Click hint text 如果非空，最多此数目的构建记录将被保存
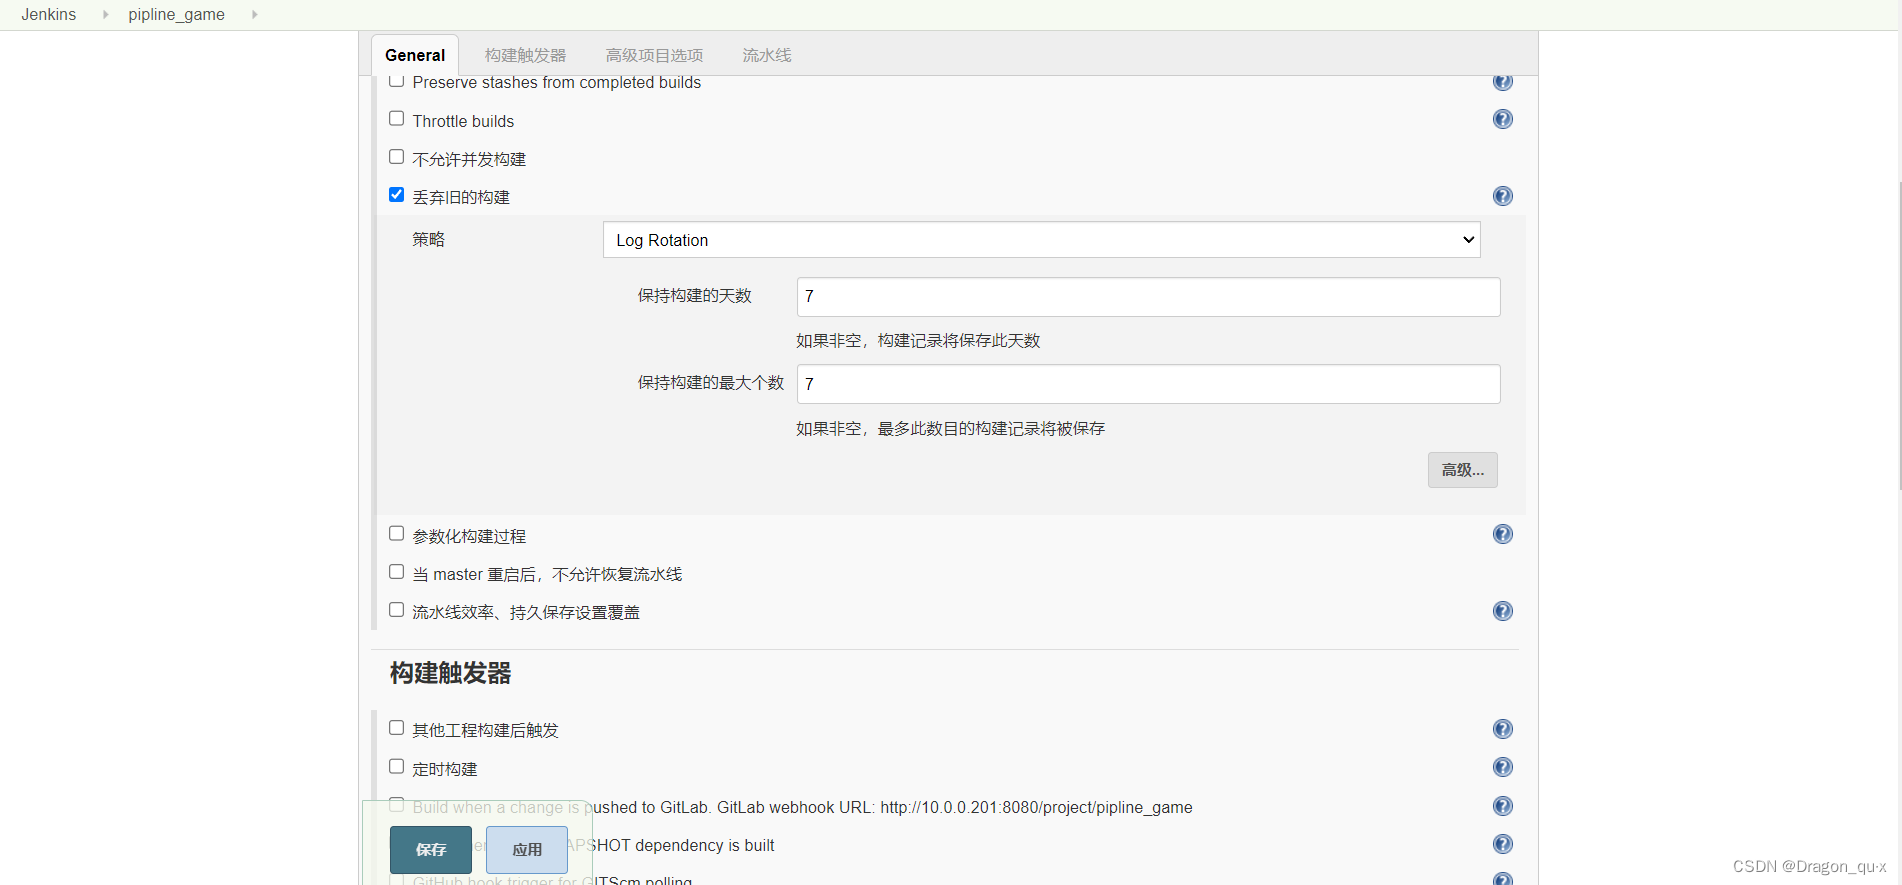 click(x=950, y=429)
